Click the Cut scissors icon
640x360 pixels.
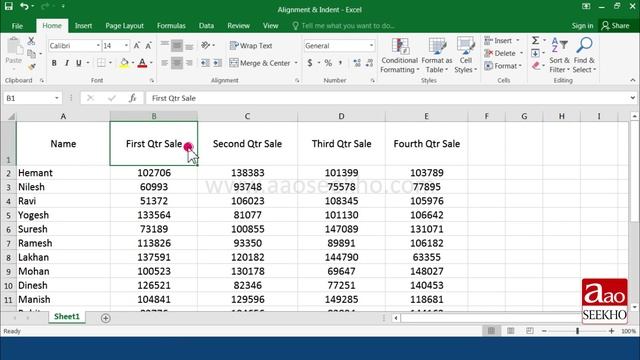31,41
